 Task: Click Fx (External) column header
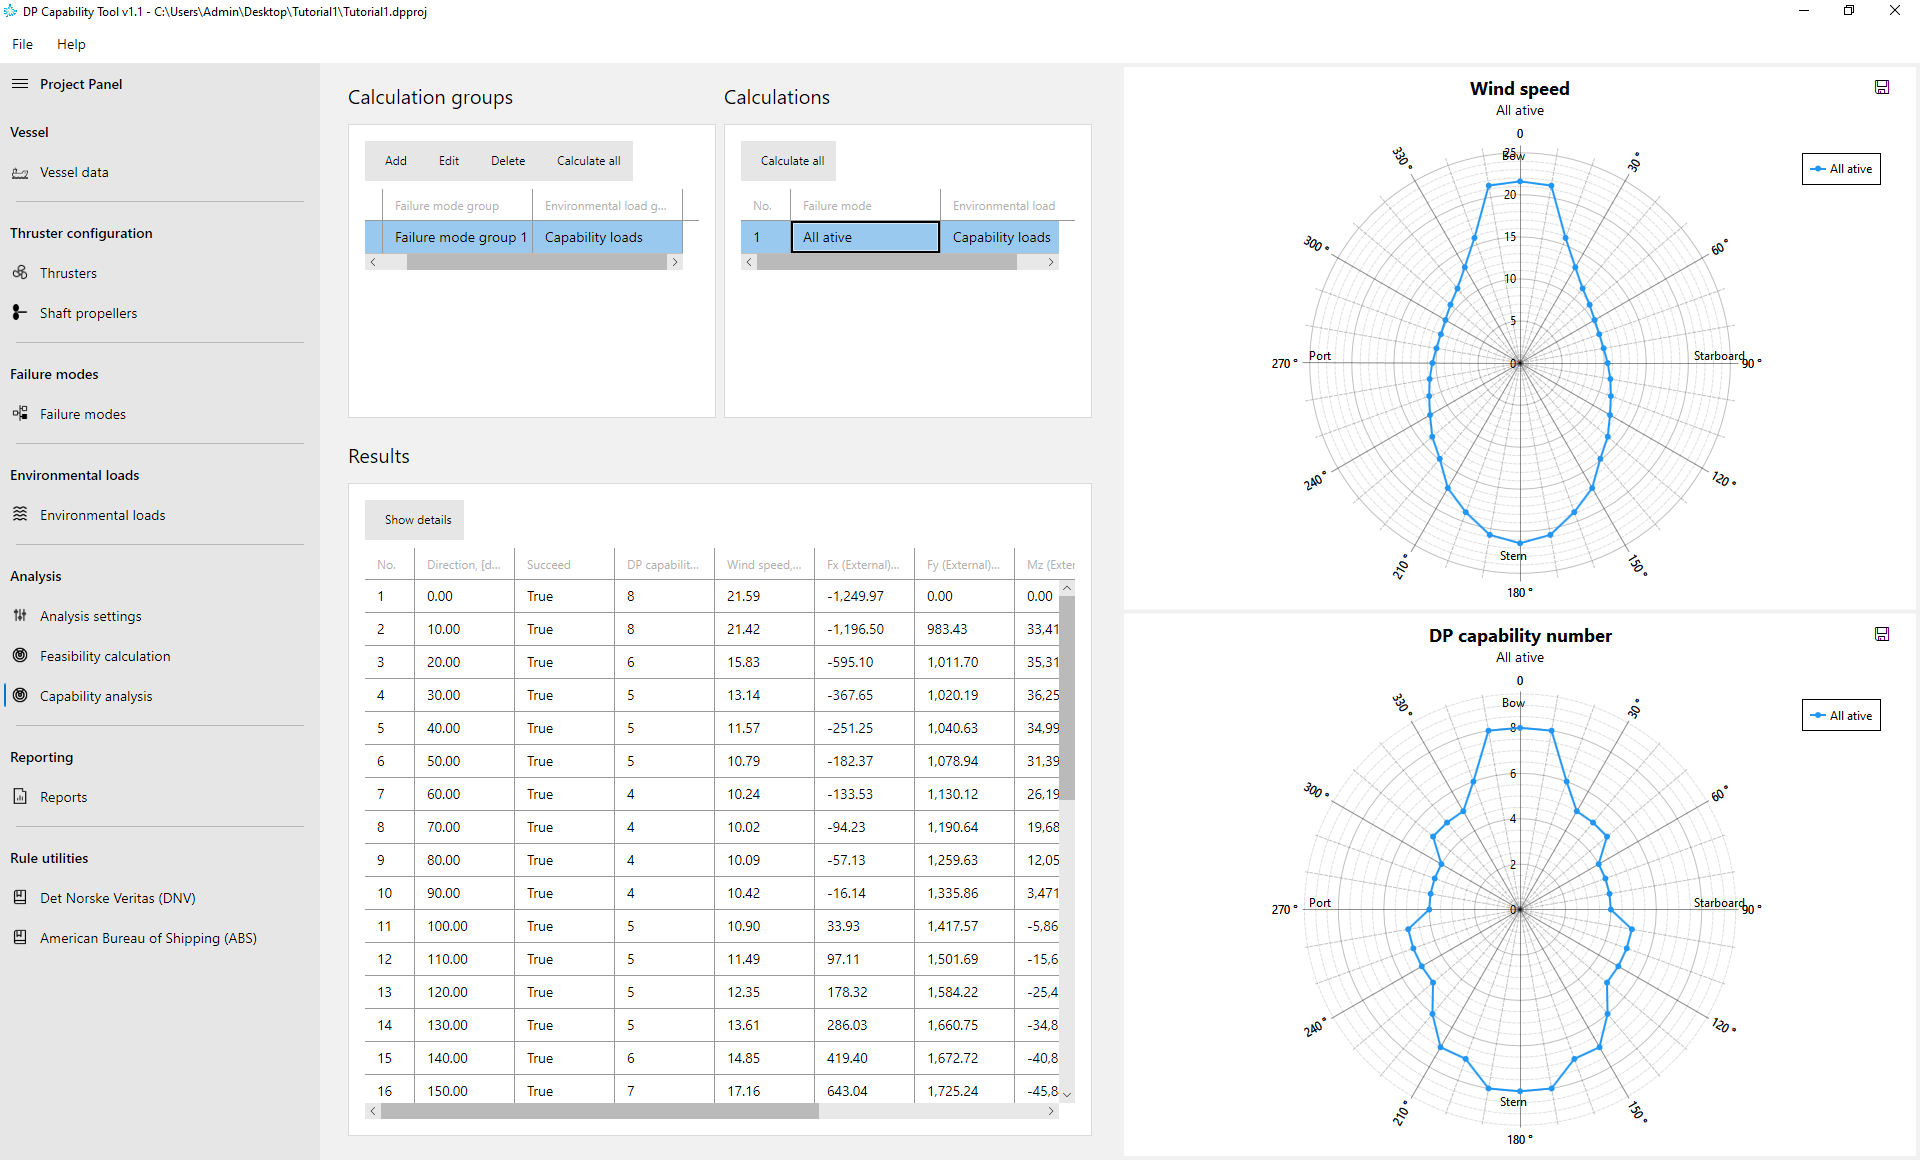[x=864, y=565]
